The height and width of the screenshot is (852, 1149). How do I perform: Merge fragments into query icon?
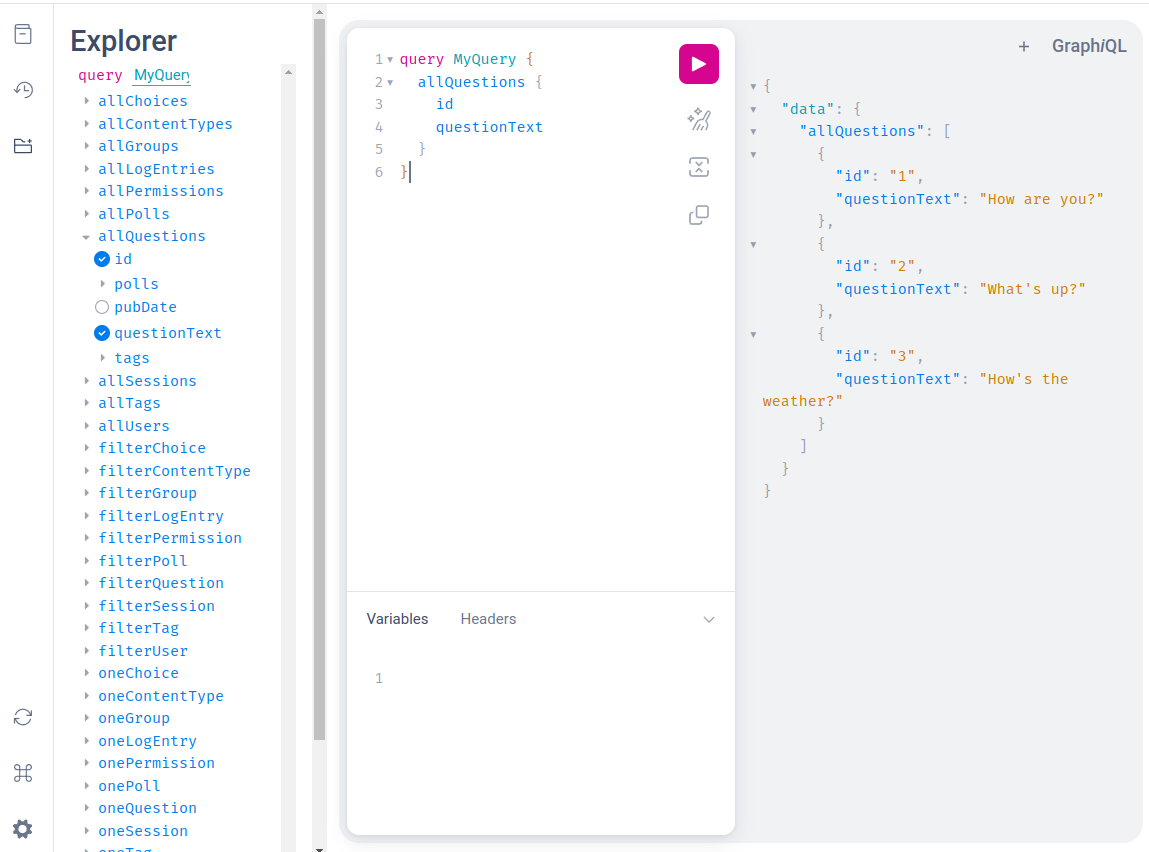click(x=698, y=167)
